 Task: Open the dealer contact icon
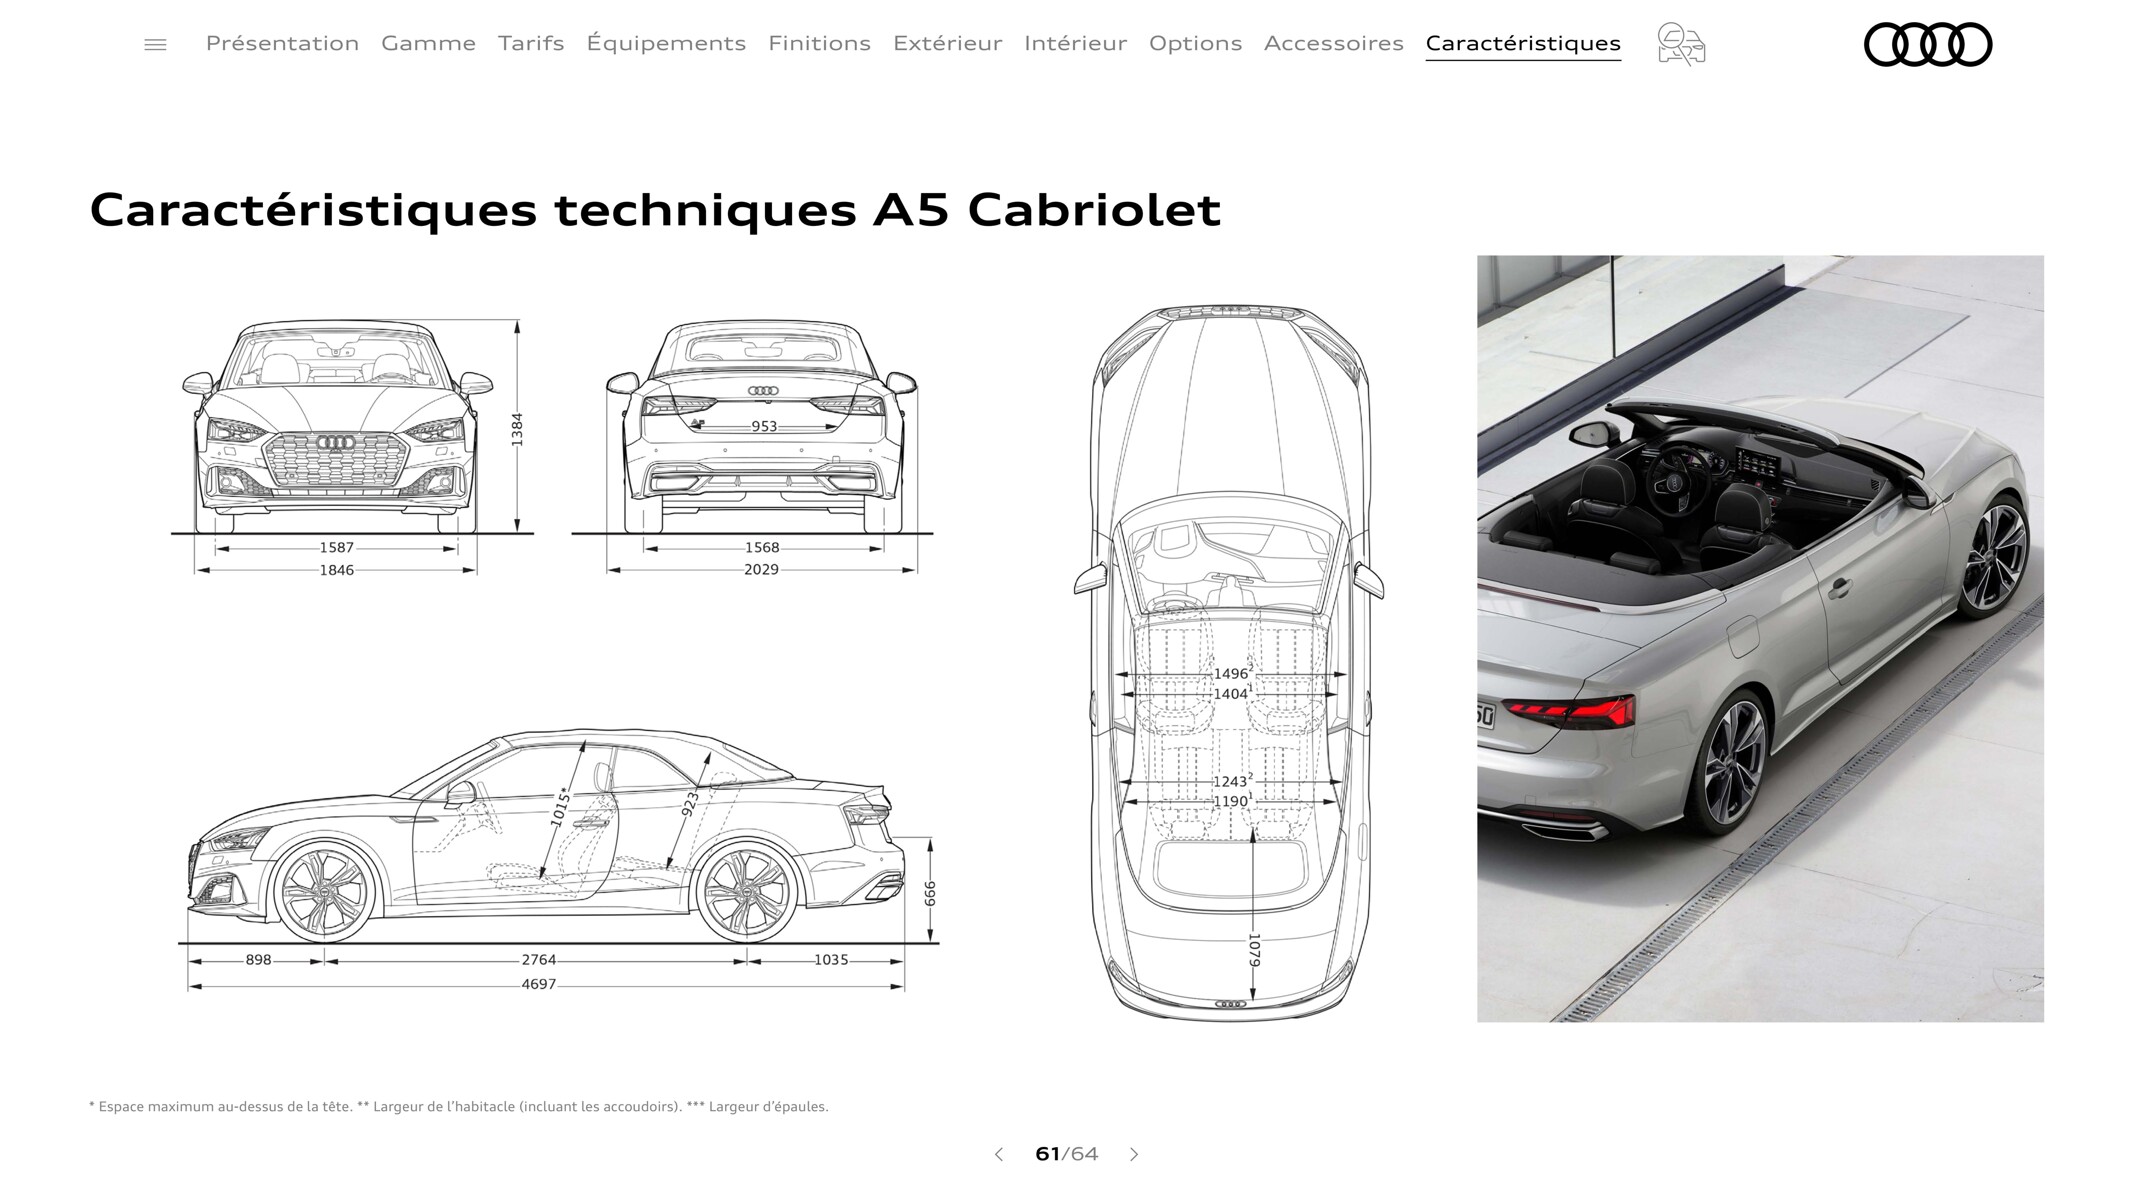pos(1681,45)
